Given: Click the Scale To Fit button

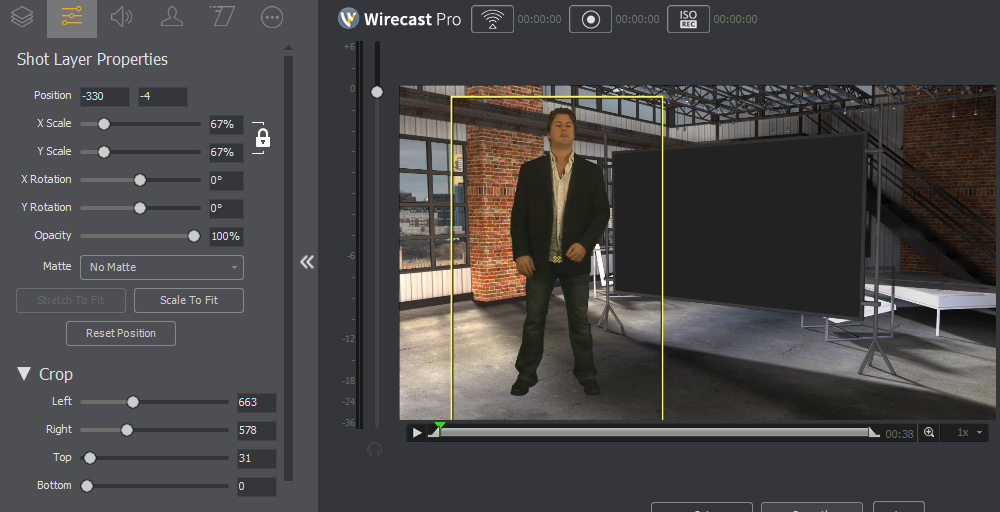Looking at the screenshot, I should pyautogui.click(x=188, y=300).
